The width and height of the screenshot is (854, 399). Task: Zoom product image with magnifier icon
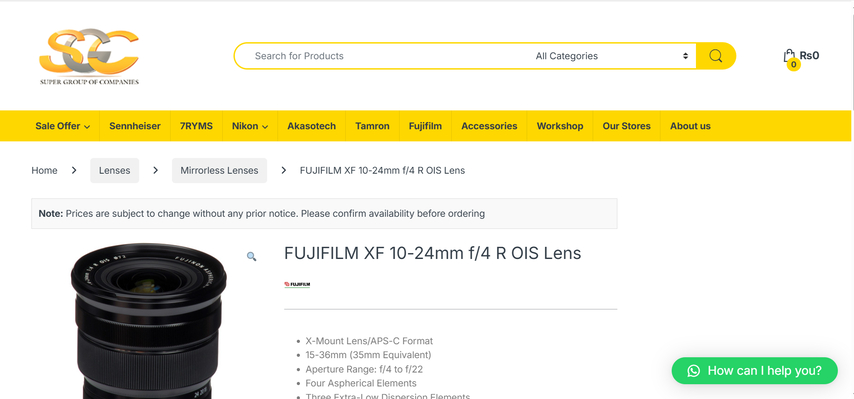point(251,256)
